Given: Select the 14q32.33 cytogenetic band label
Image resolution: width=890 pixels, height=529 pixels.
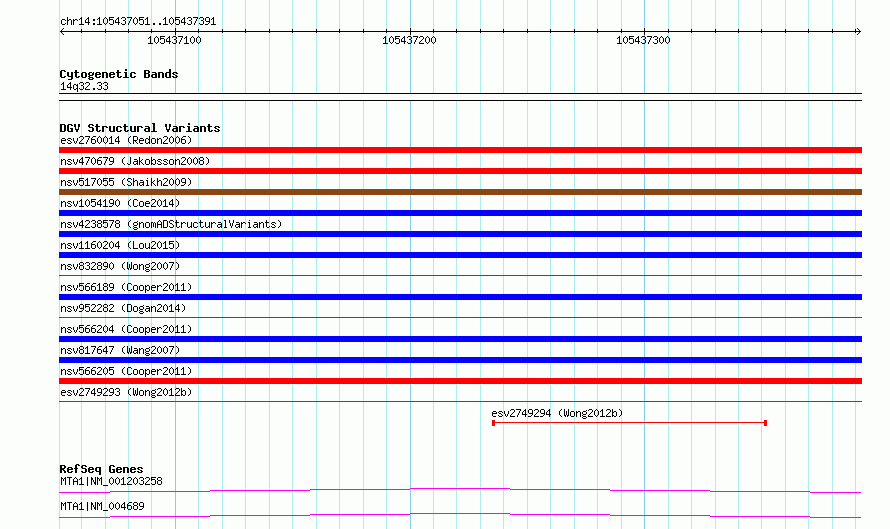Looking at the screenshot, I should click(x=84, y=86).
